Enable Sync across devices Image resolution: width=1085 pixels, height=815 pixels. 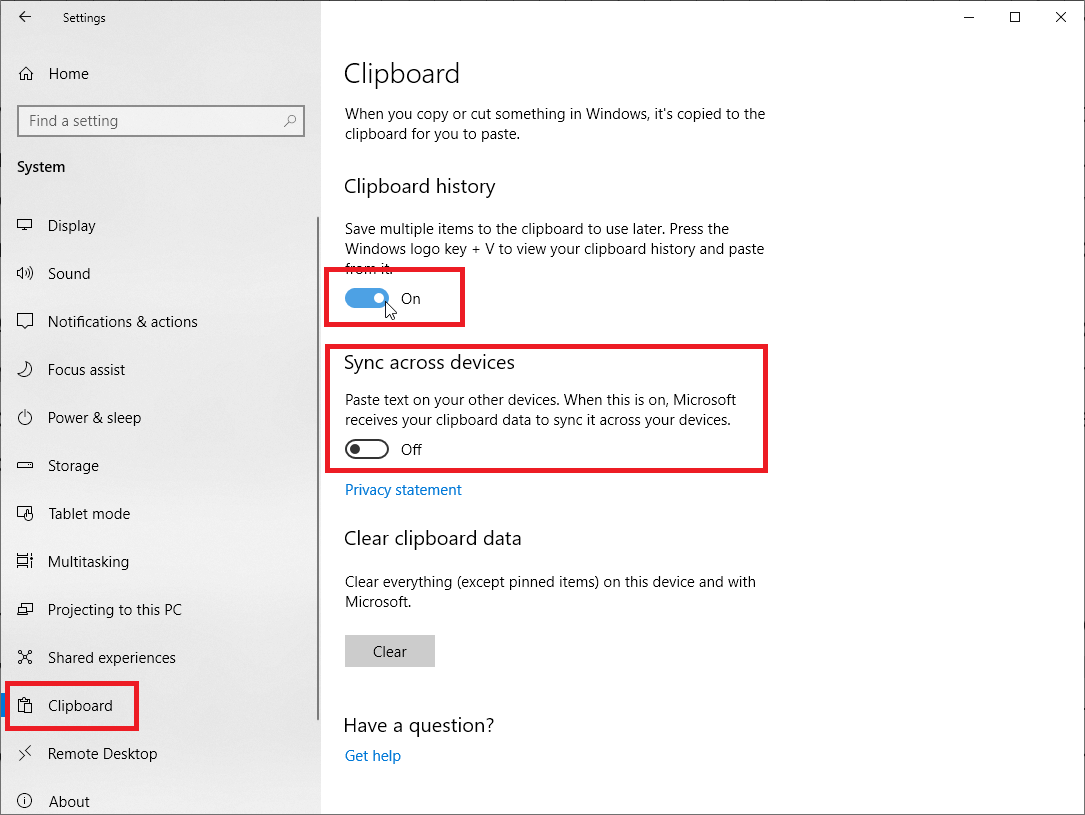pos(366,448)
